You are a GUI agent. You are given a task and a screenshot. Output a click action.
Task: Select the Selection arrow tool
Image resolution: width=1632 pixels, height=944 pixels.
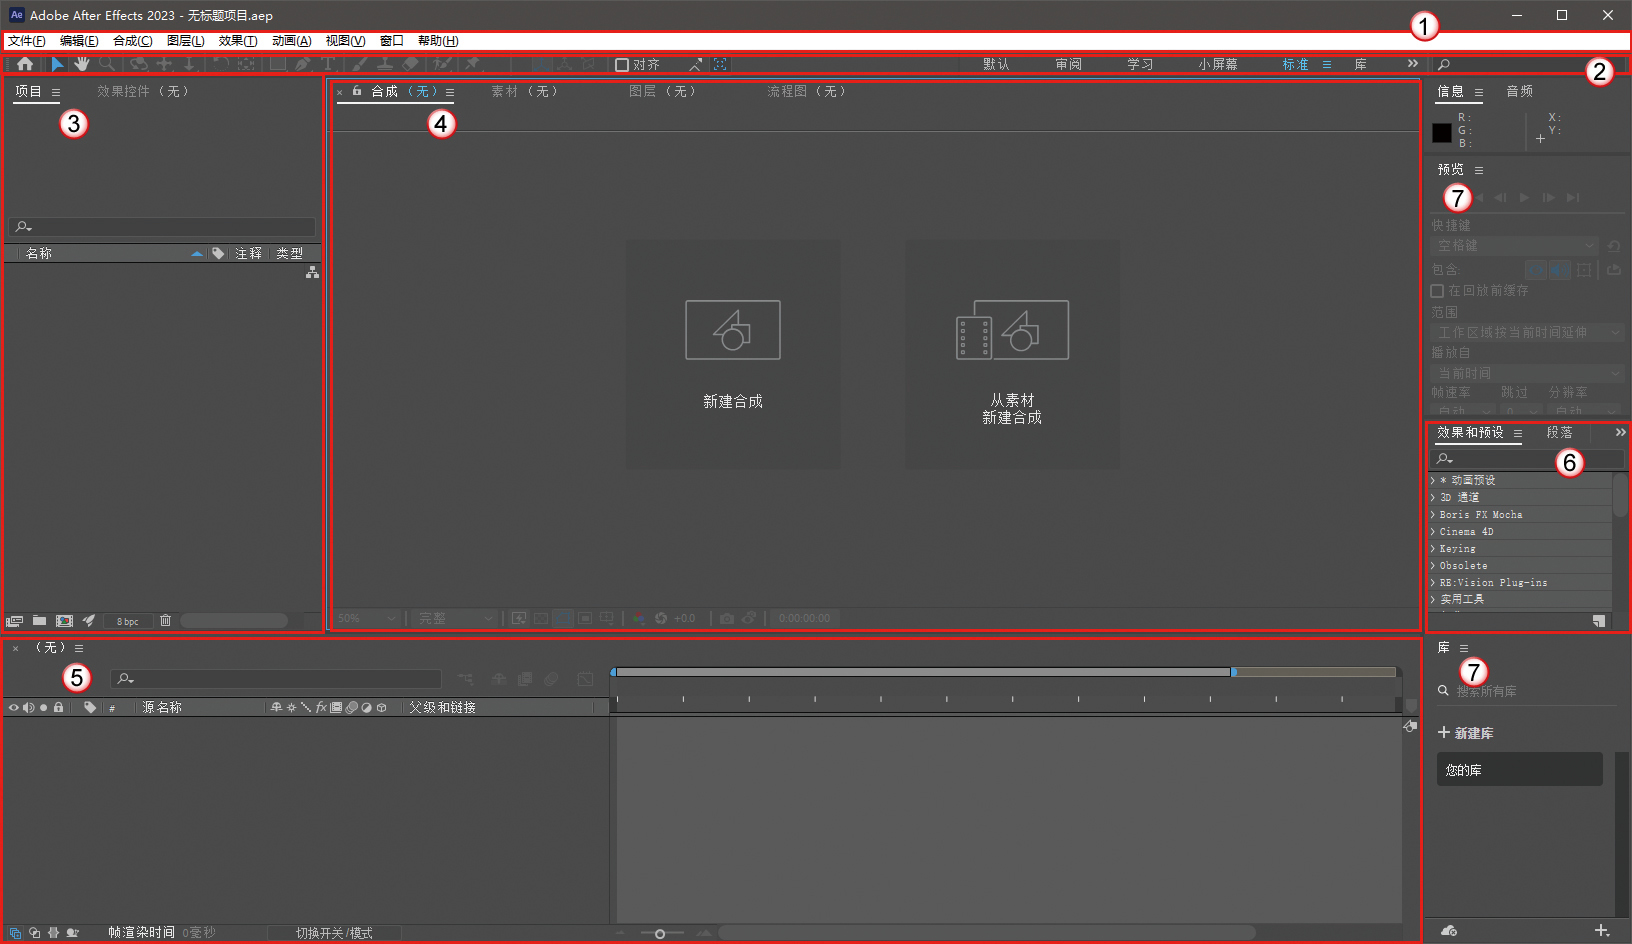pyautogui.click(x=57, y=64)
